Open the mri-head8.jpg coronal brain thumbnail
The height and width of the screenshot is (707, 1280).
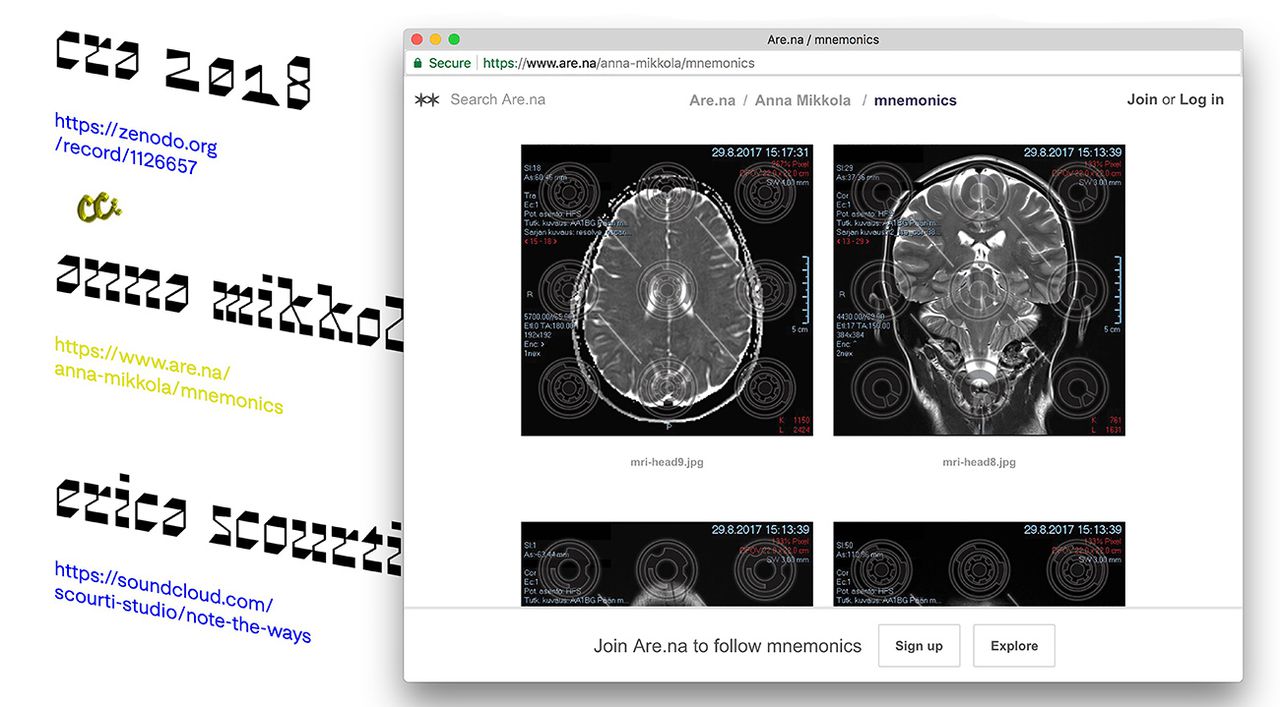pos(979,290)
